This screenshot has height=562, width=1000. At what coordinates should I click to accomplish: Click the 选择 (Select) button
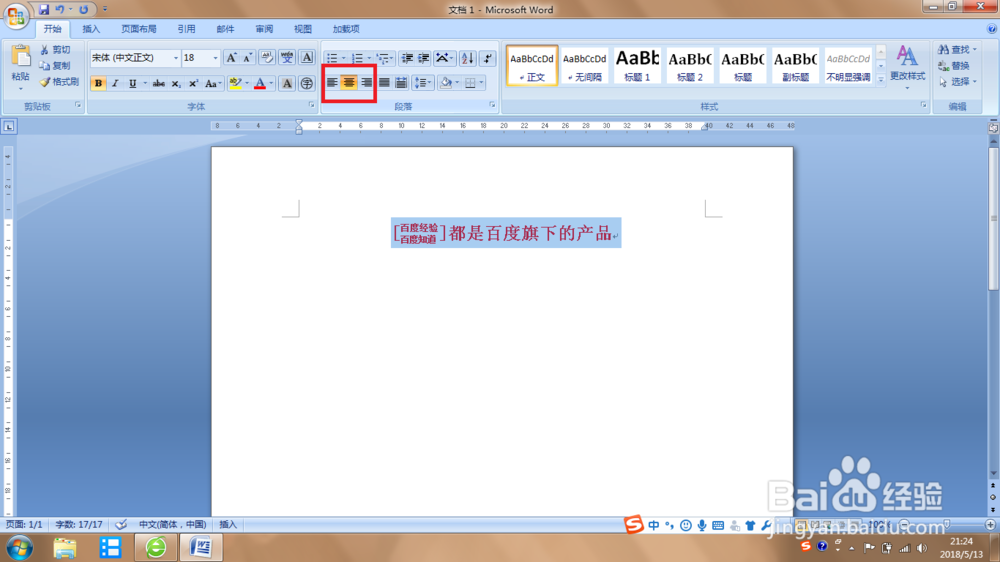pos(957,82)
